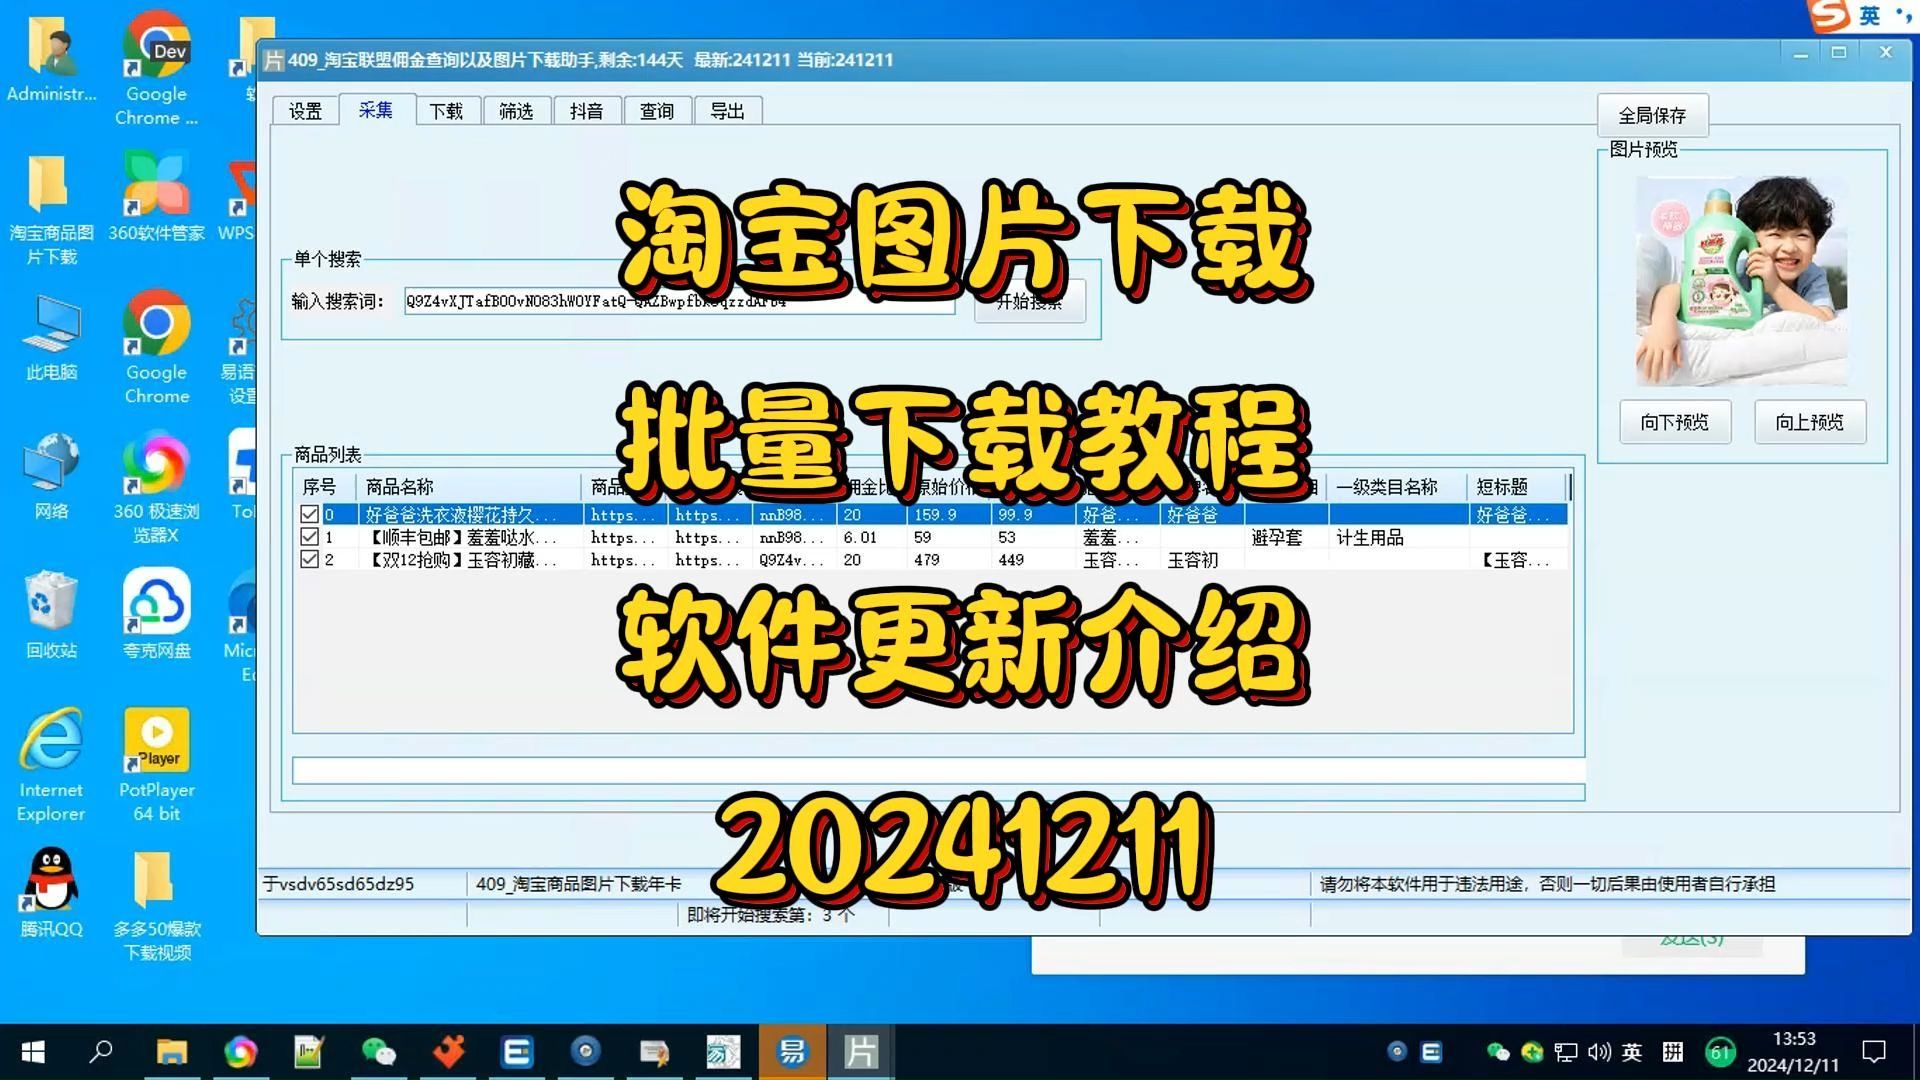This screenshot has width=1920, height=1080.
Task: Switch to the 筛选 tab
Action: pos(516,111)
